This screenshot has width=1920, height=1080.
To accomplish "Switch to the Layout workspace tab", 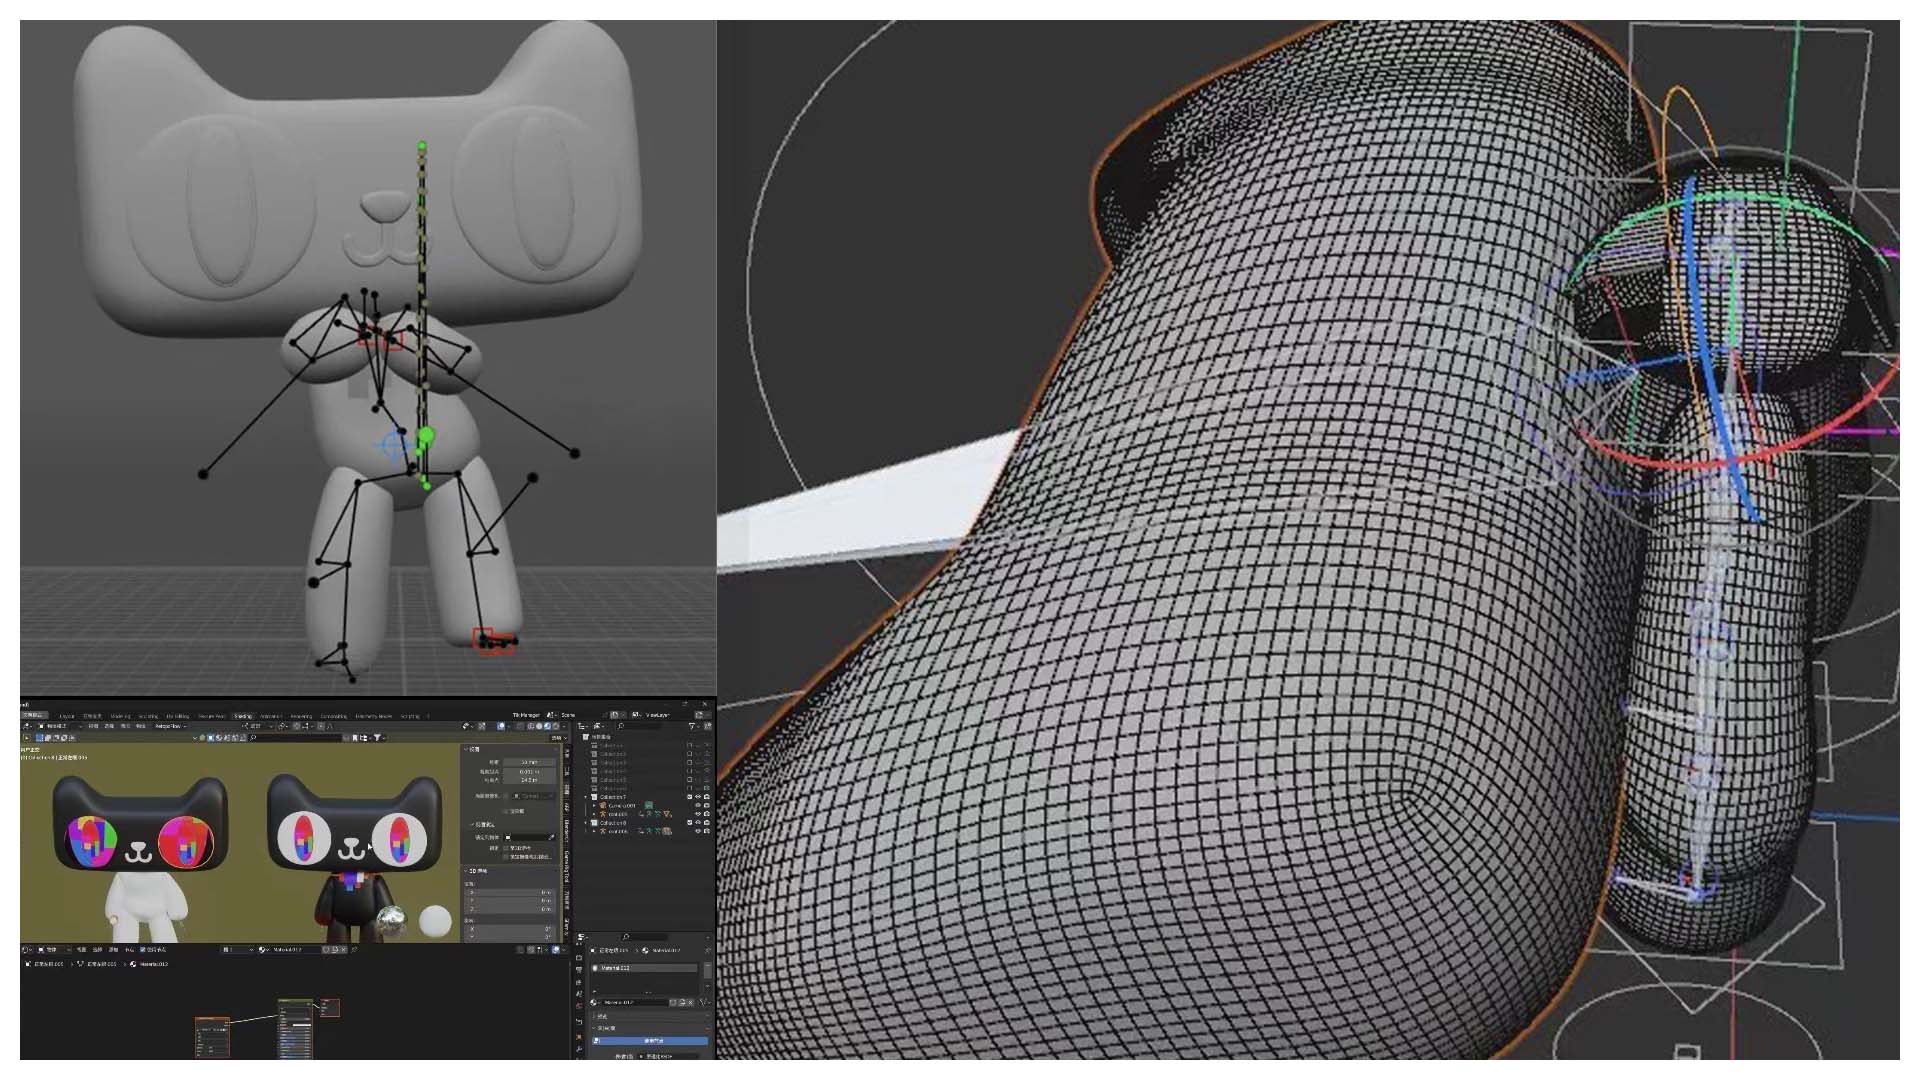I will point(67,716).
